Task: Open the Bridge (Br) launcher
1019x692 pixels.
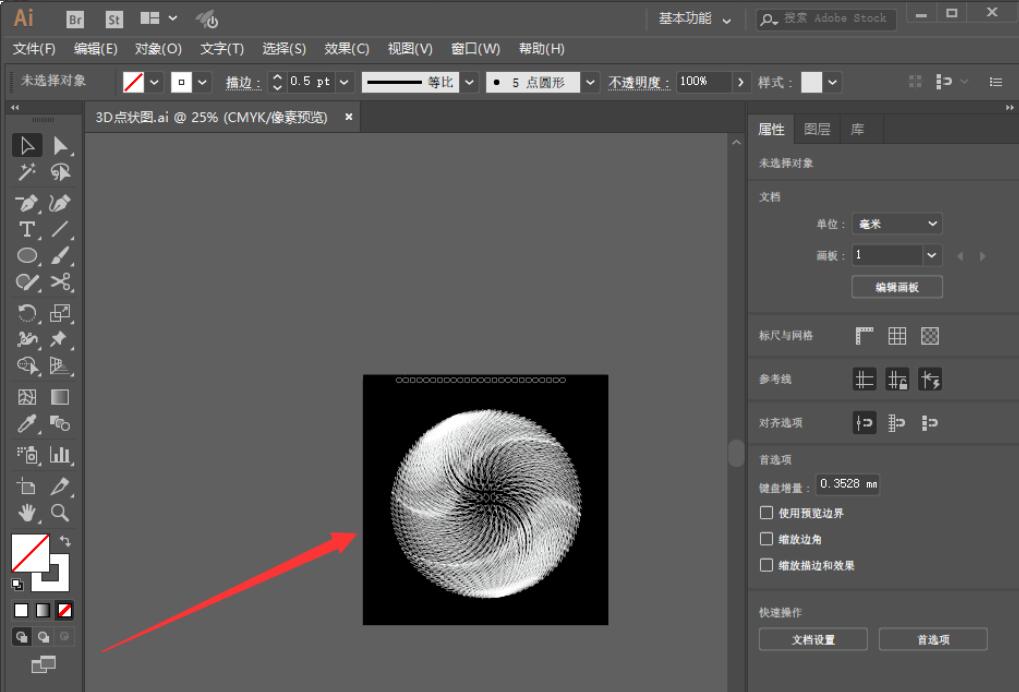Action: pos(75,19)
